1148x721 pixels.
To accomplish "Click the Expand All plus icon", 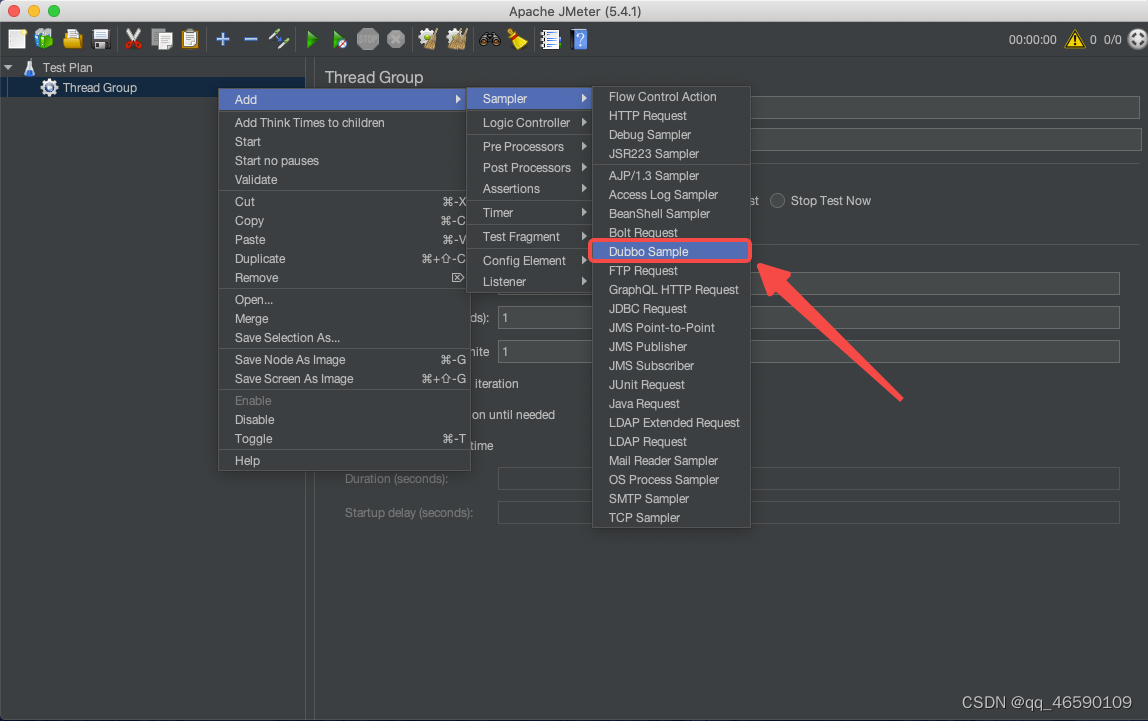I will point(223,39).
